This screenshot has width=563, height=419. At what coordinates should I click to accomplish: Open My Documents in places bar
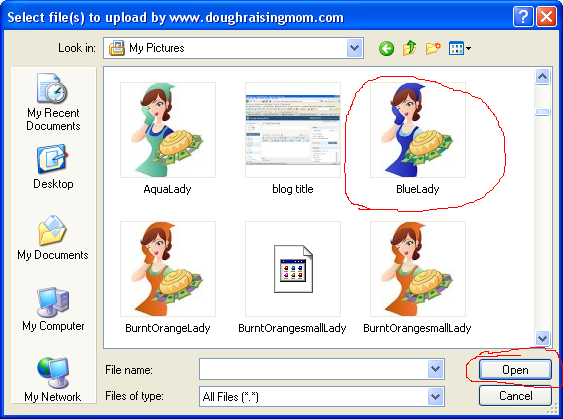[x=53, y=238]
